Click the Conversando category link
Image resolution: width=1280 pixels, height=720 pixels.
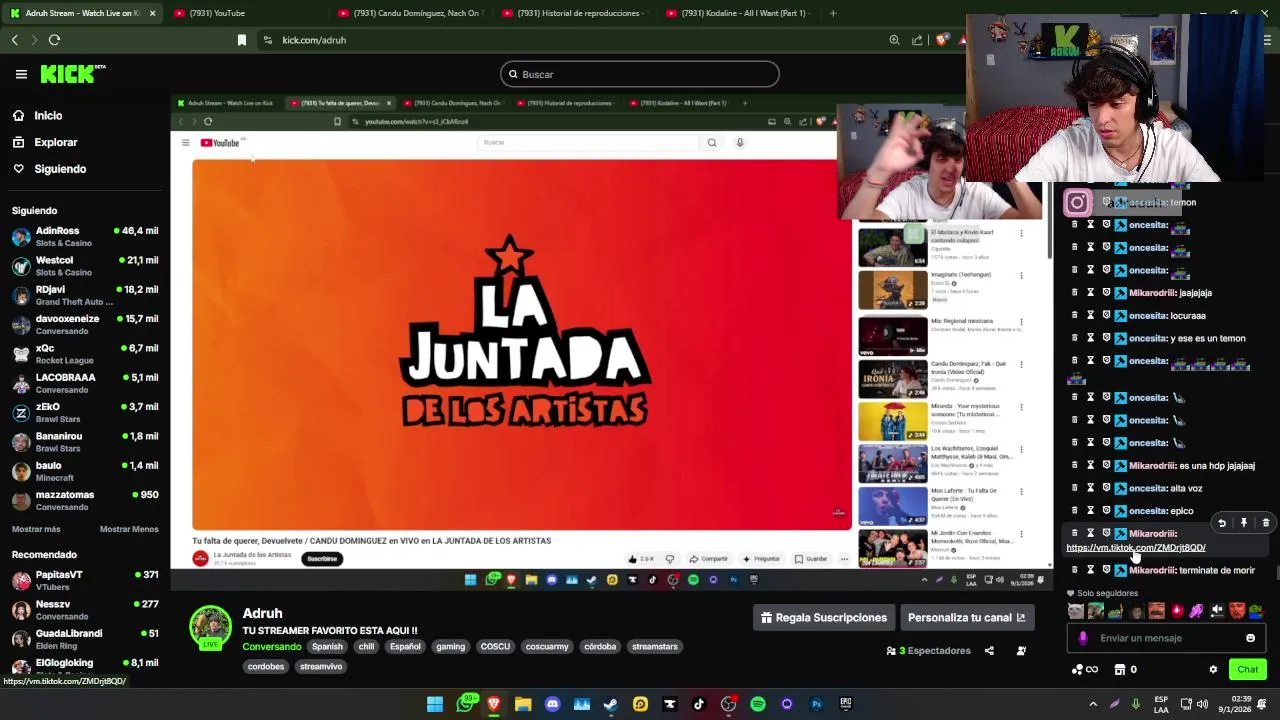click(x=271, y=647)
